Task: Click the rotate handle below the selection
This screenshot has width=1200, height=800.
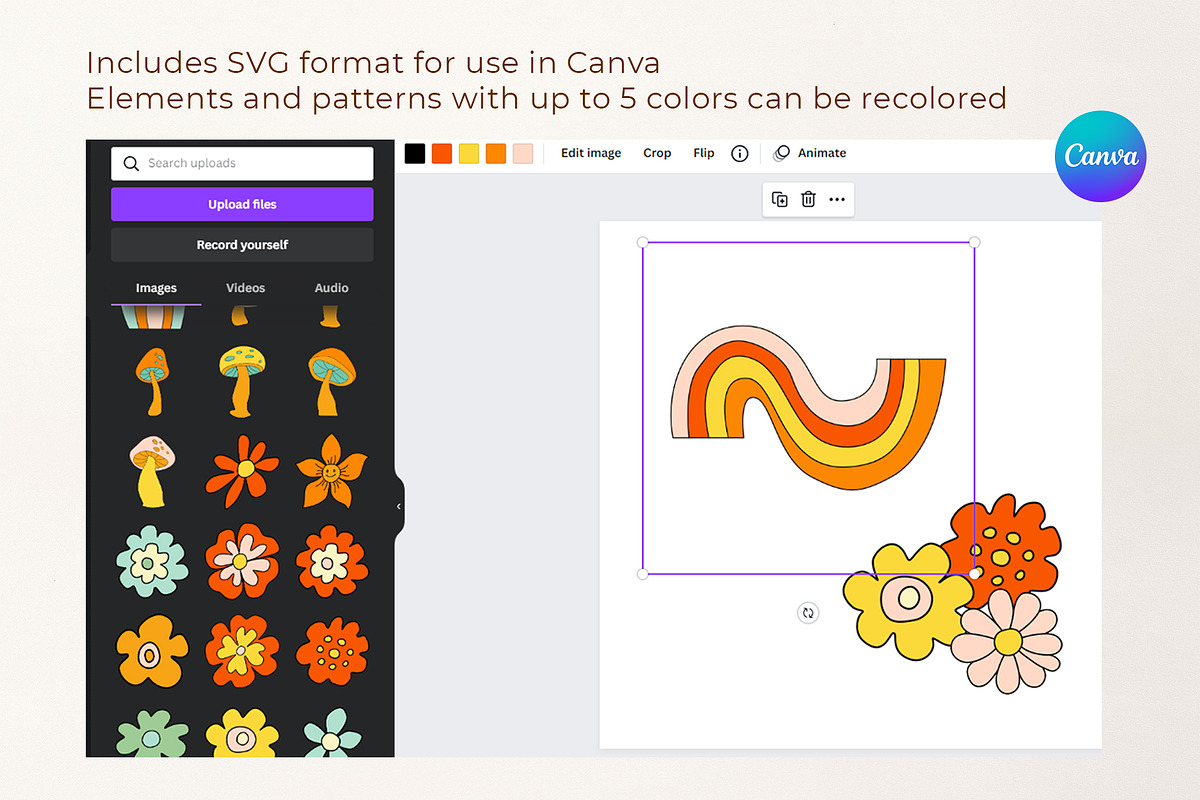Action: [808, 613]
